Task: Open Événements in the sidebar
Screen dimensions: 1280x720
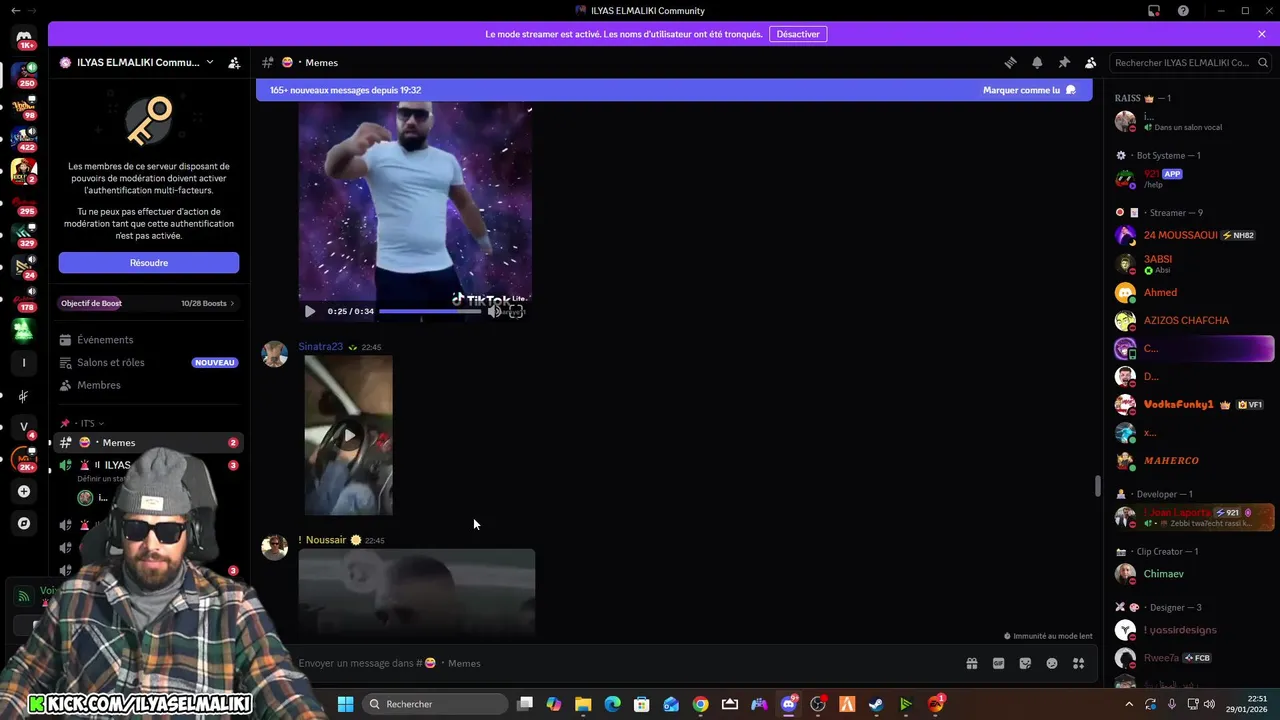Action: [148, 340]
